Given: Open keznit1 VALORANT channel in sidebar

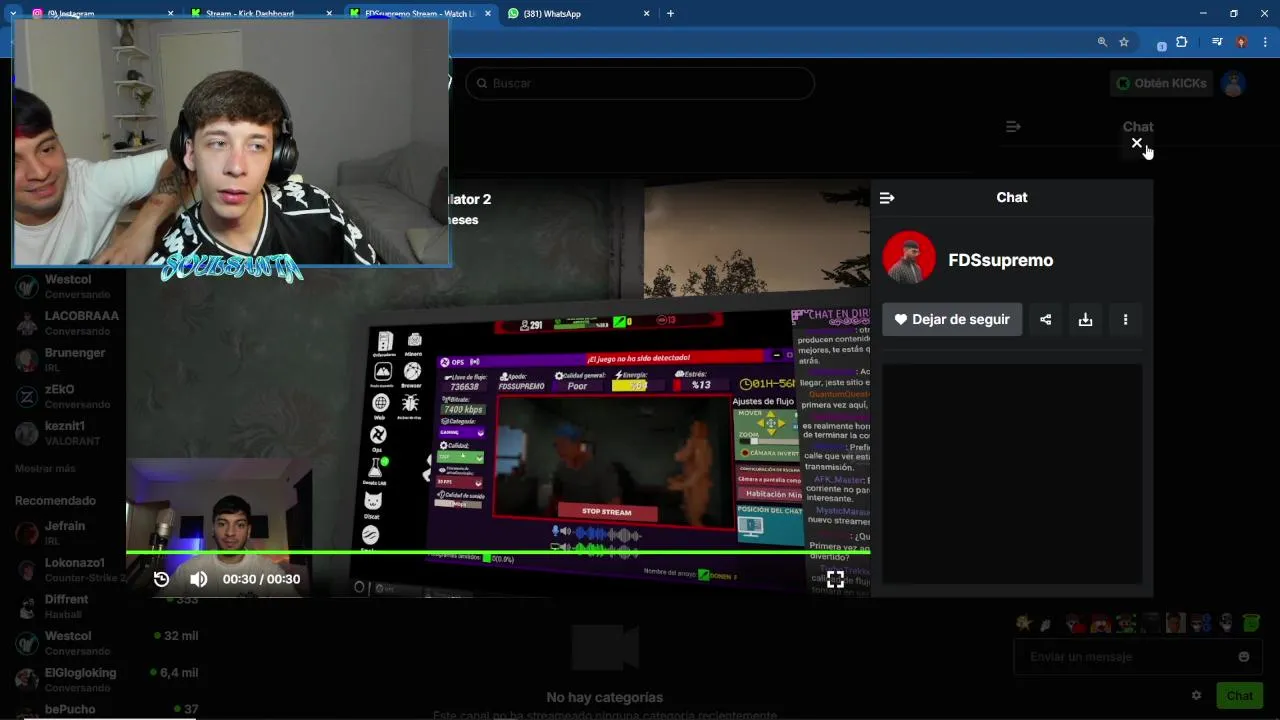Looking at the screenshot, I should [62, 433].
